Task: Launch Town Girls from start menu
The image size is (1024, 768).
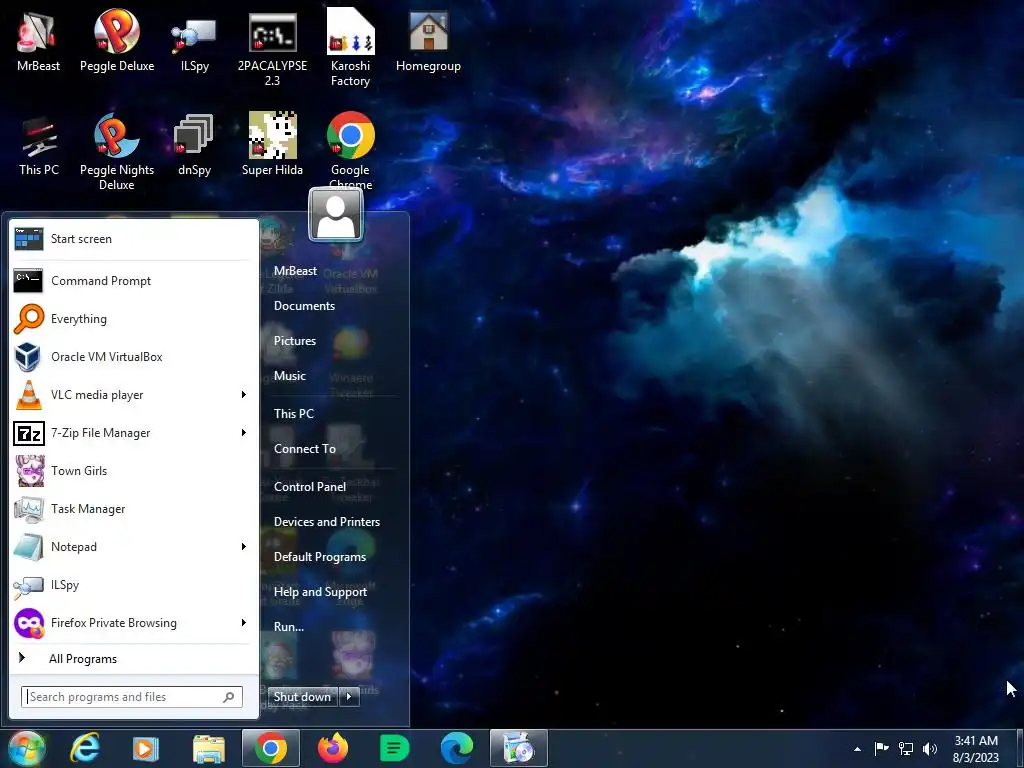Action: (133, 471)
